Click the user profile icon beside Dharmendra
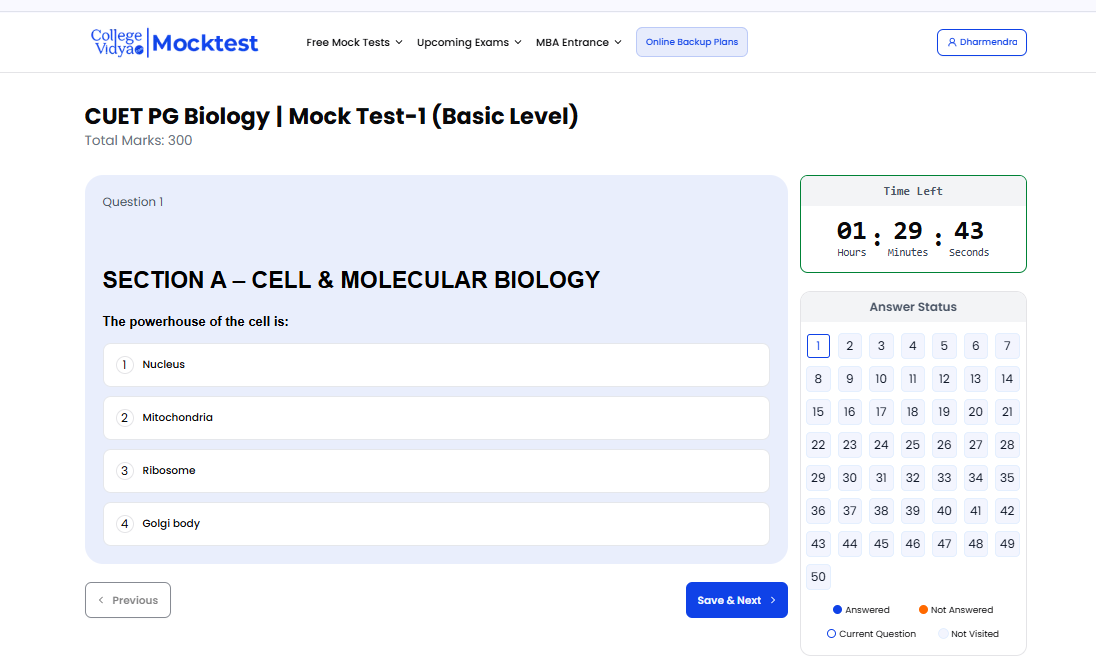 952,42
